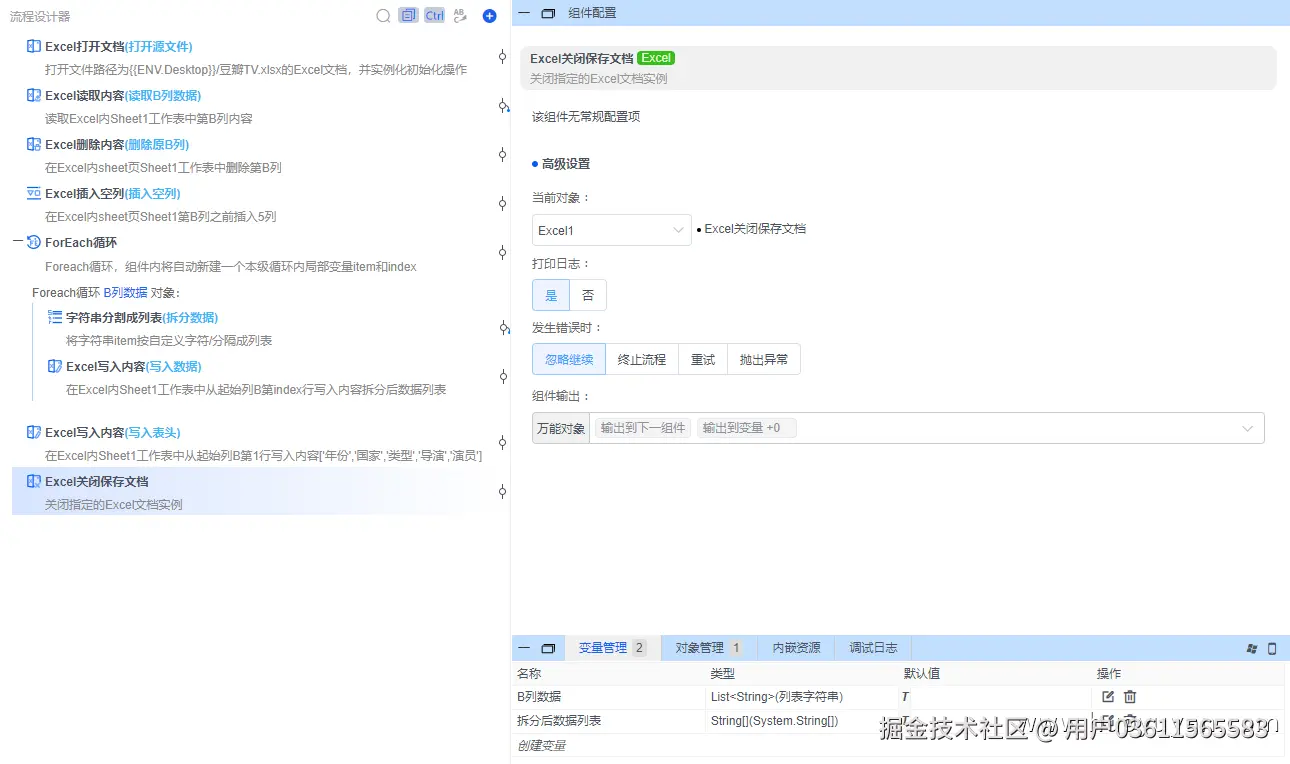The image size is (1290, 764).
Task: Open the 调试日志 tab
Action: click(x=872, y=647)
